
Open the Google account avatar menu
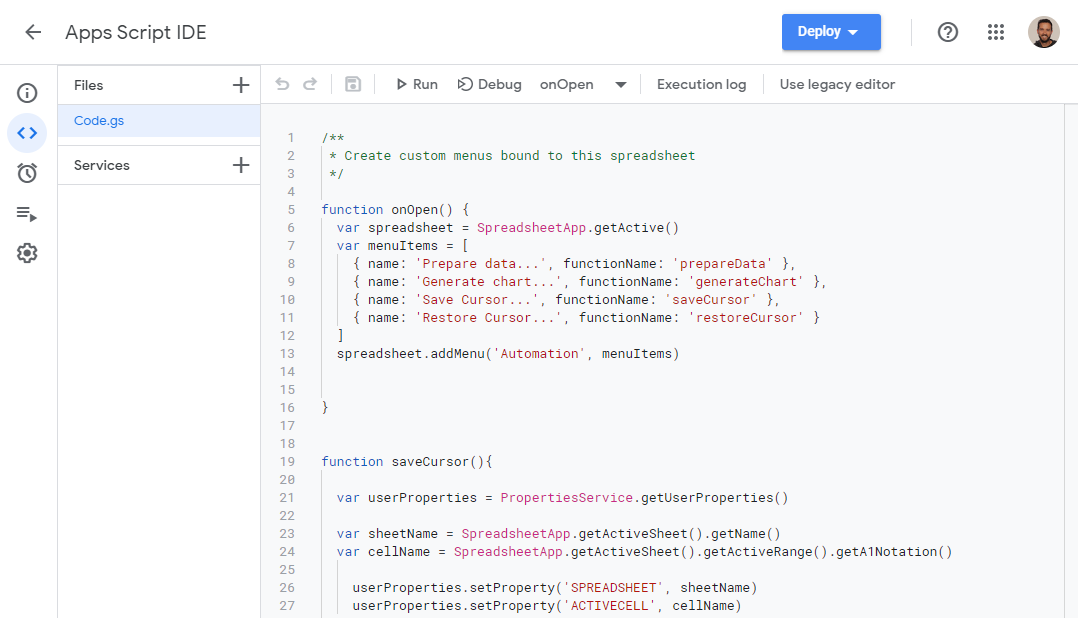(1044, 32)
